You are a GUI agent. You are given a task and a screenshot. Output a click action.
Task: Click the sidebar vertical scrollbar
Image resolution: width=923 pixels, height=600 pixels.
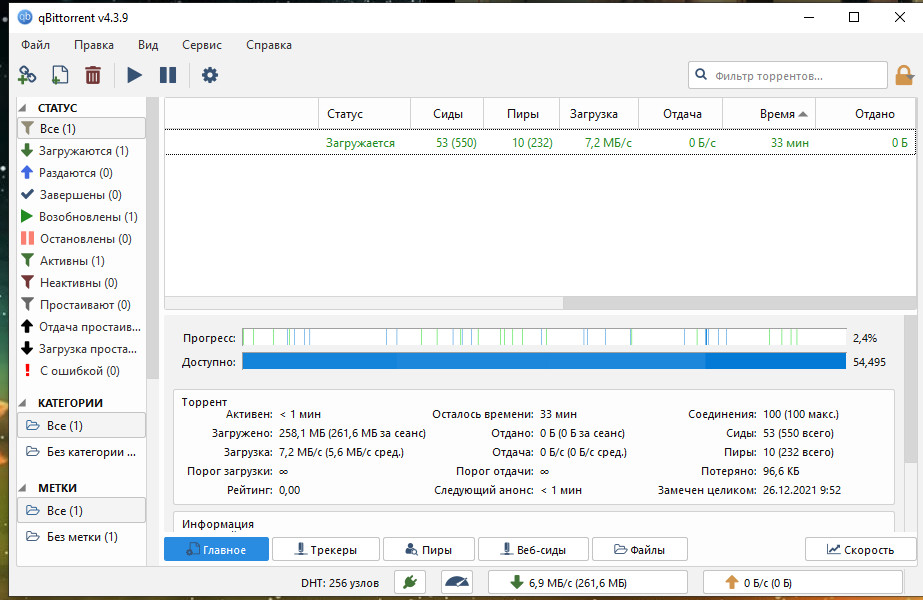pos(152,238)
